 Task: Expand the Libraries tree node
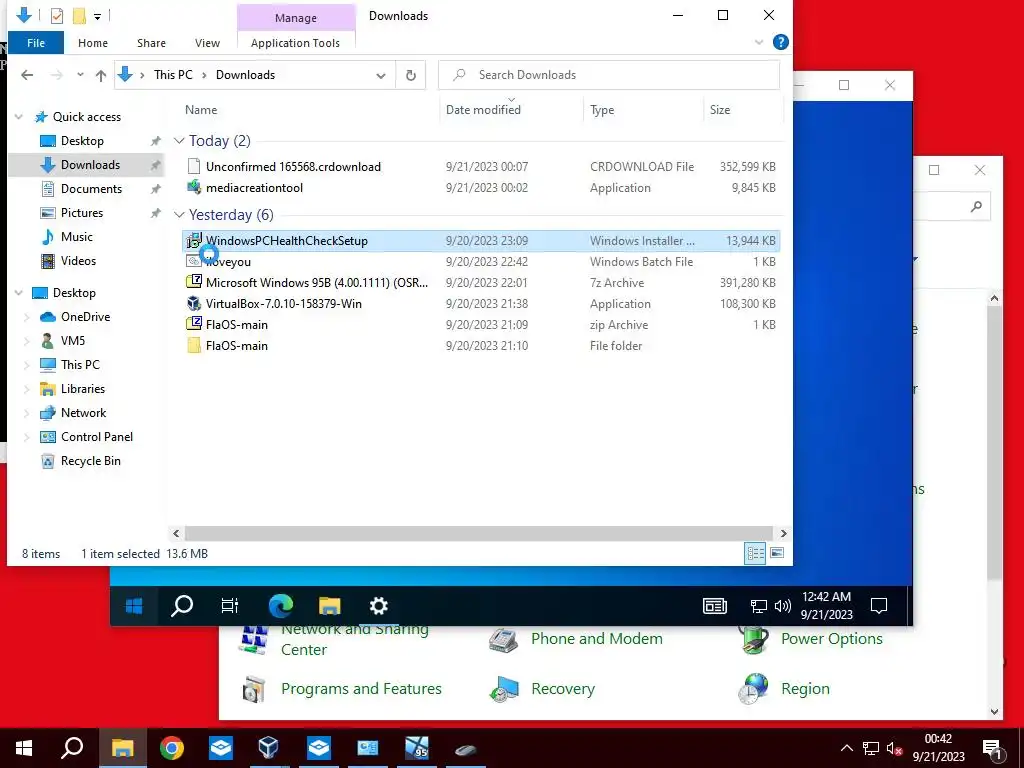[x=27, y=389]
